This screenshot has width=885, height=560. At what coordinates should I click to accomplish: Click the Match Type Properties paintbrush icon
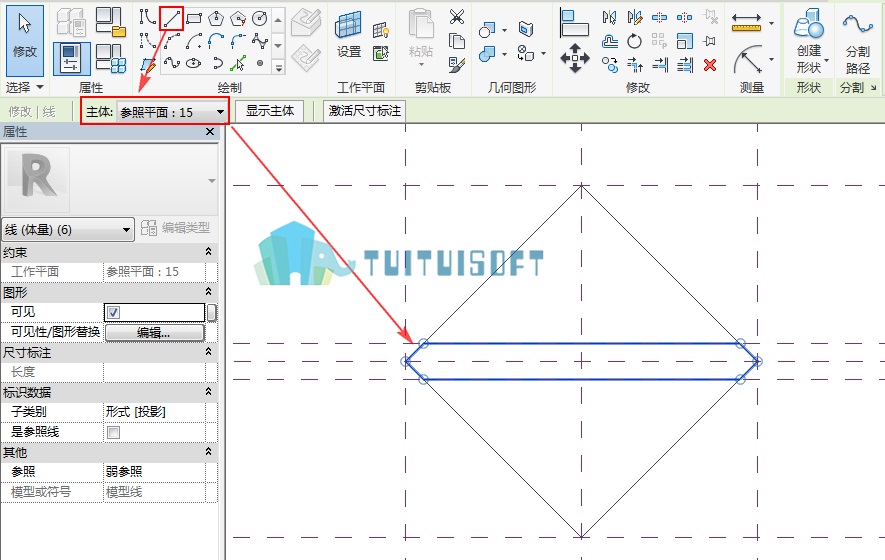click(x=457, y=64)
